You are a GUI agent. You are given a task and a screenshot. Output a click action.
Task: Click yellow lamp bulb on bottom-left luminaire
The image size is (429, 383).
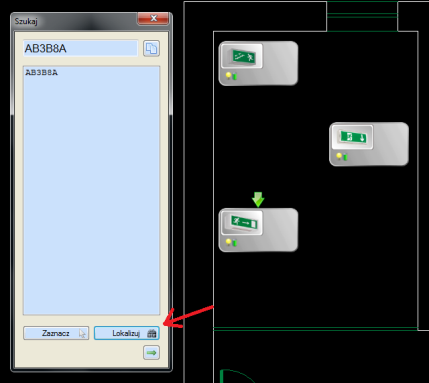[229, 242]
